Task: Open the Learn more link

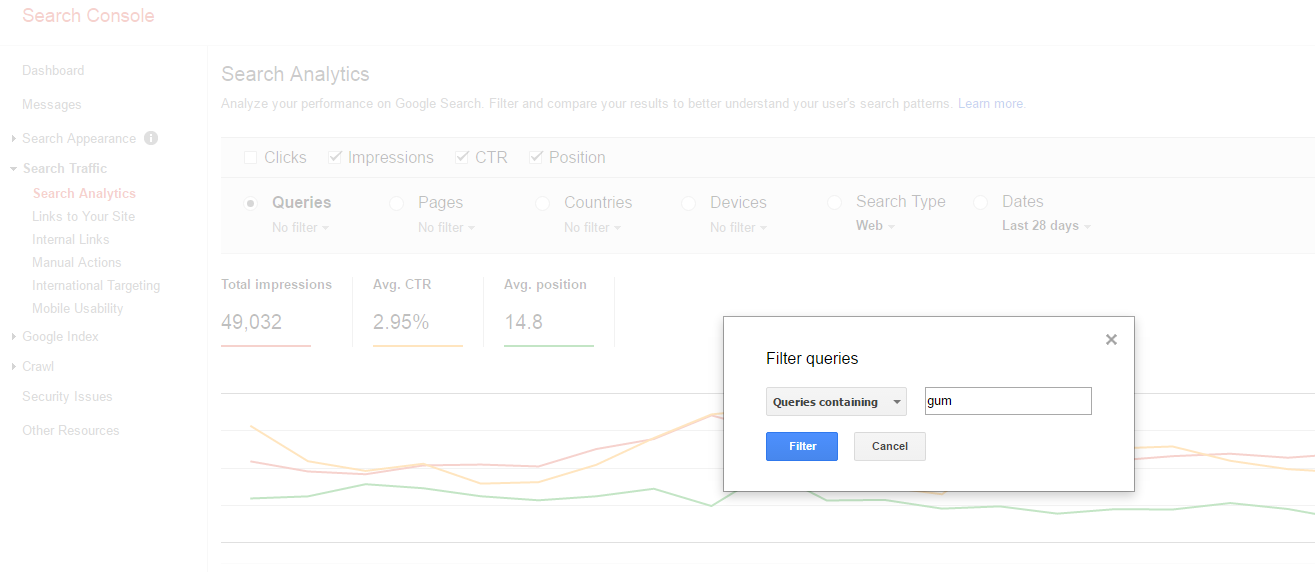Action: click(x=991, y=104)
